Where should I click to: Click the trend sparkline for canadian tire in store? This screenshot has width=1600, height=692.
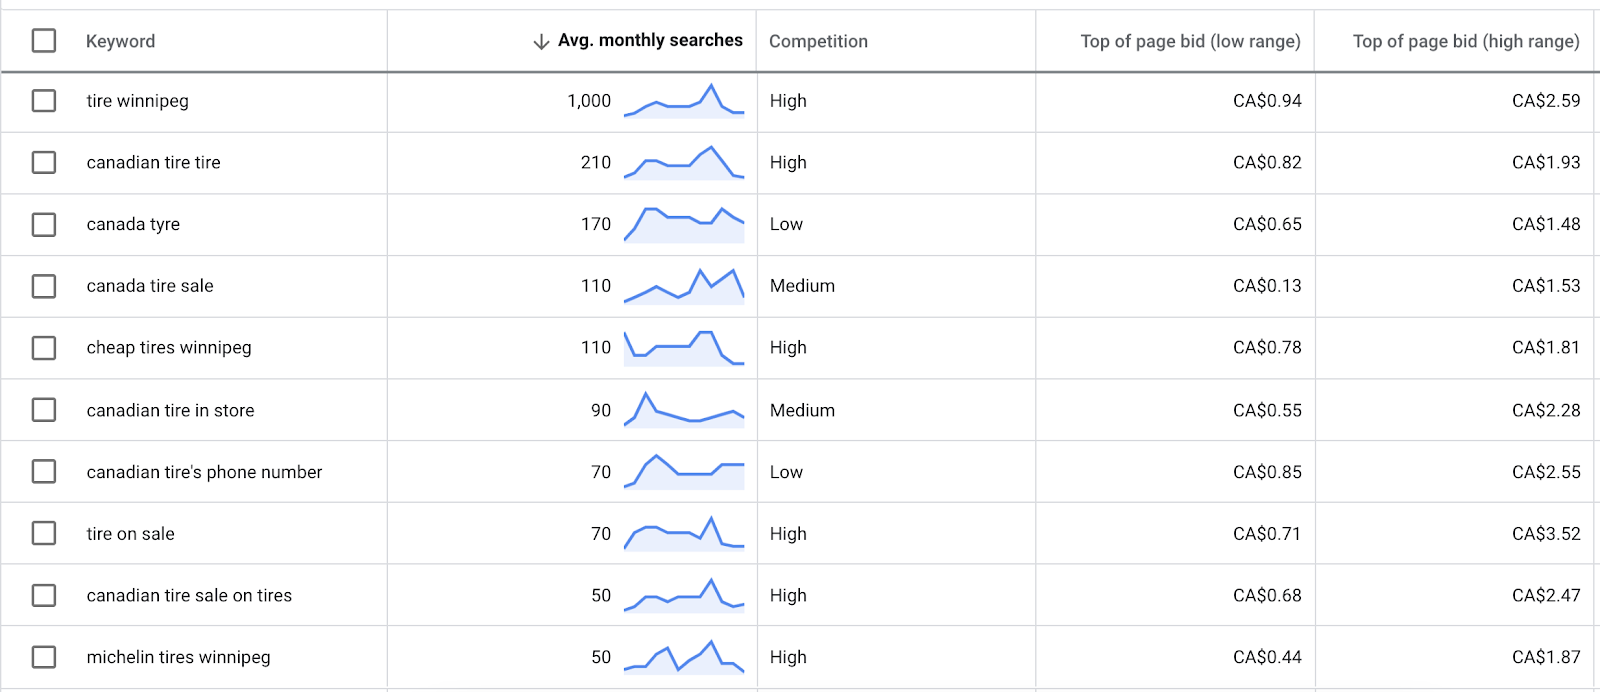[684, 410]
